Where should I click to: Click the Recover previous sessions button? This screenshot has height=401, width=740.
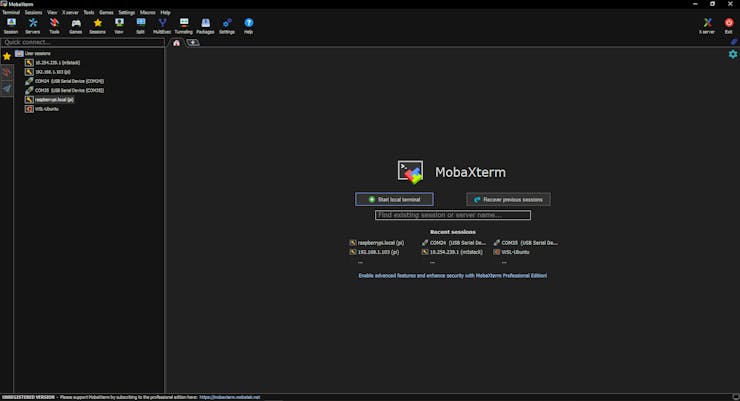[508, 199]
